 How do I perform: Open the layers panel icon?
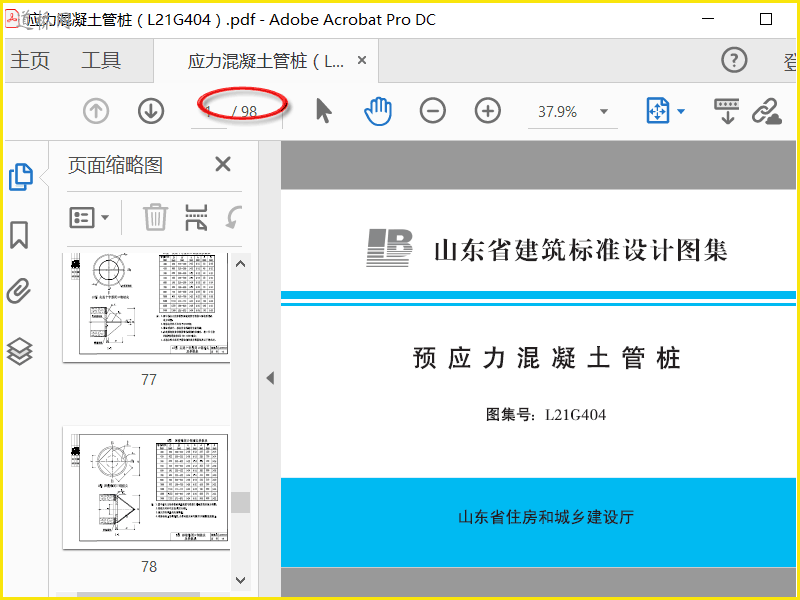(20, 352)
